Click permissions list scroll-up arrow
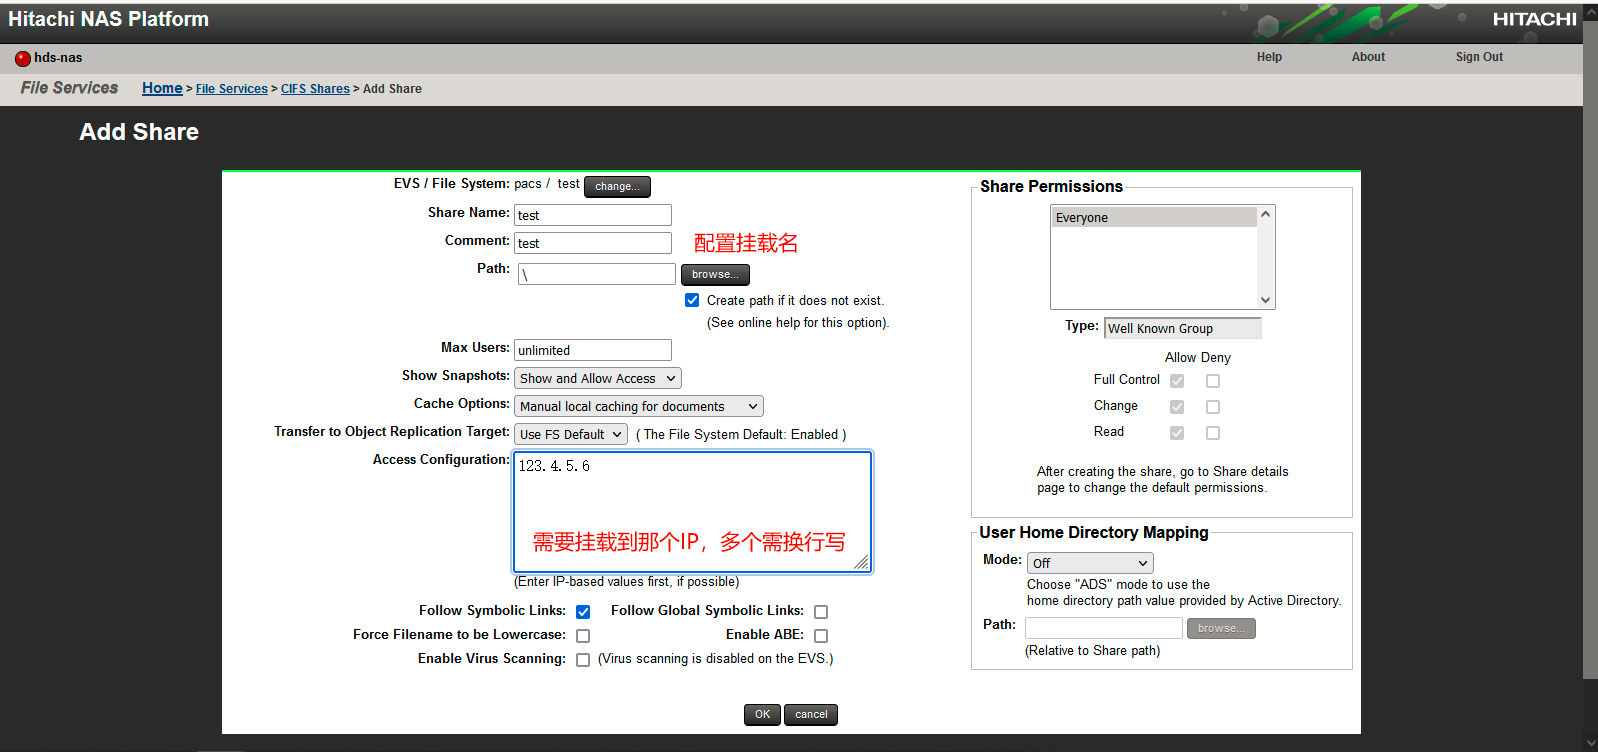1598x752 pixels. point(1265,214)
